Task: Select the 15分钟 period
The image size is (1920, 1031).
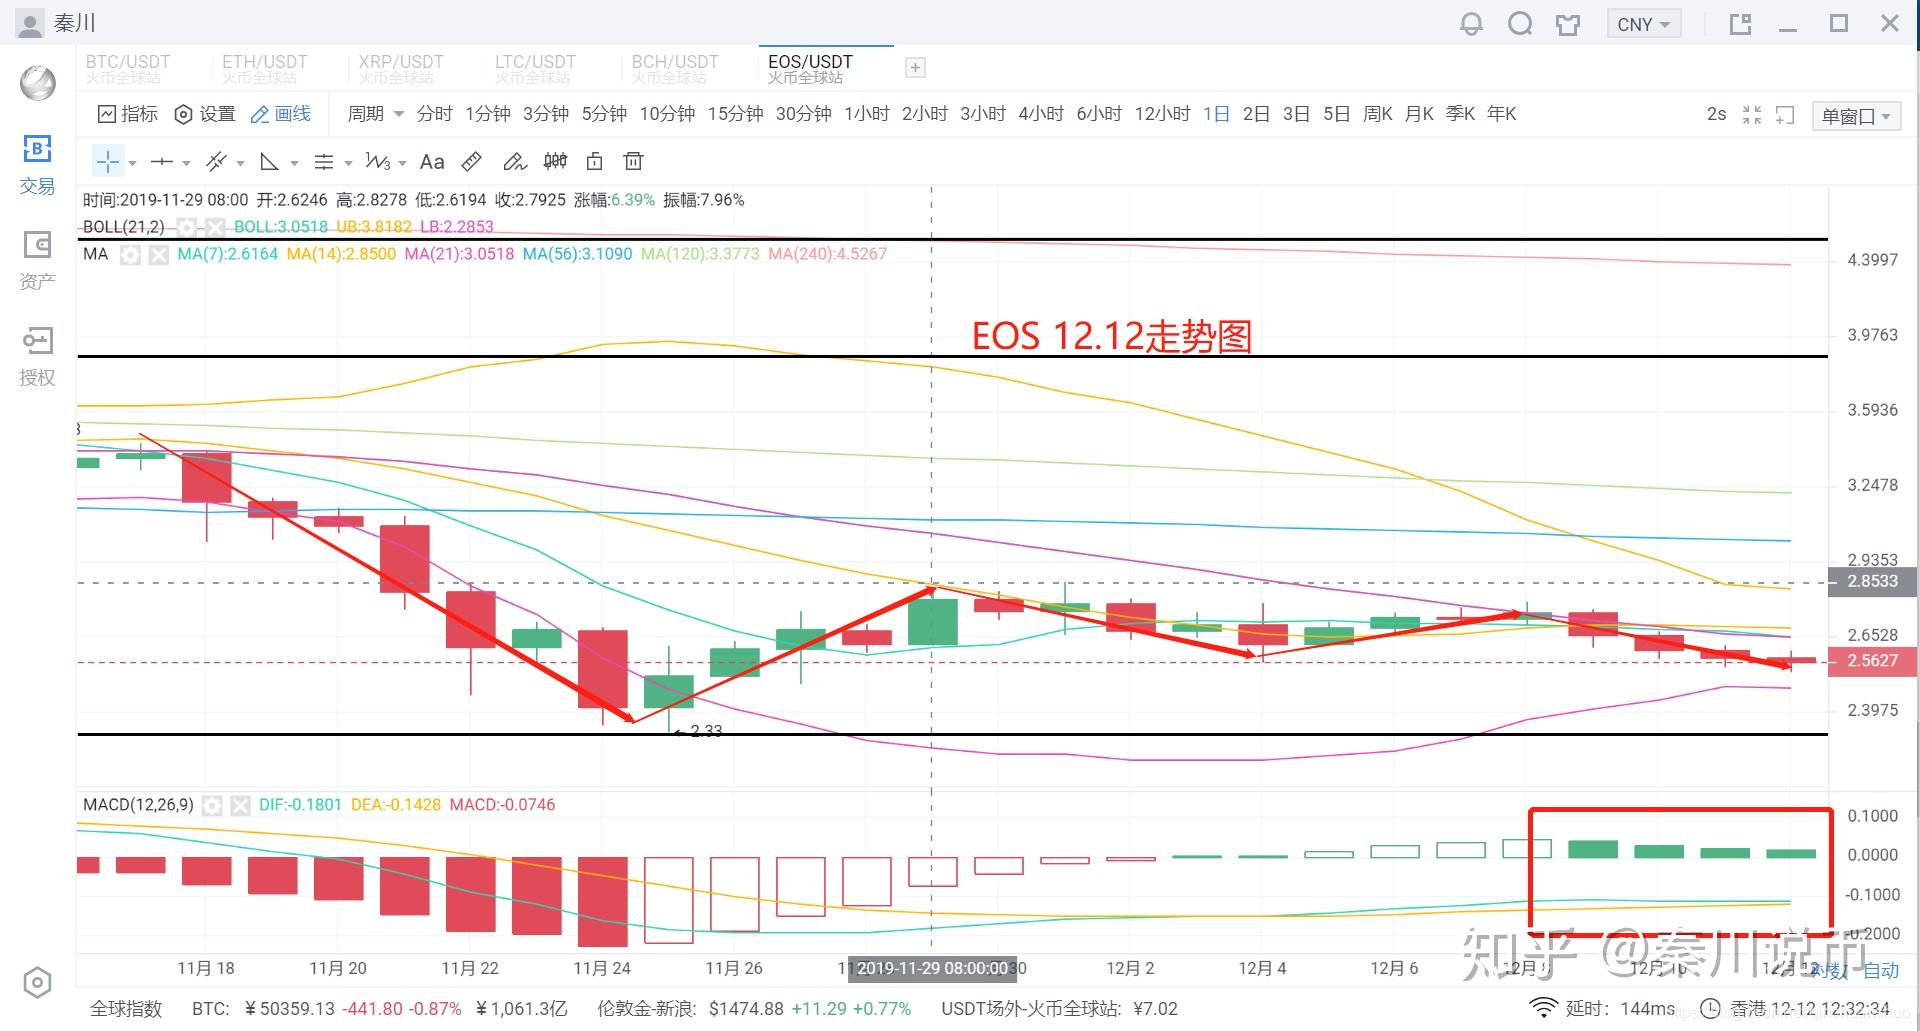Action: (736, 114)
